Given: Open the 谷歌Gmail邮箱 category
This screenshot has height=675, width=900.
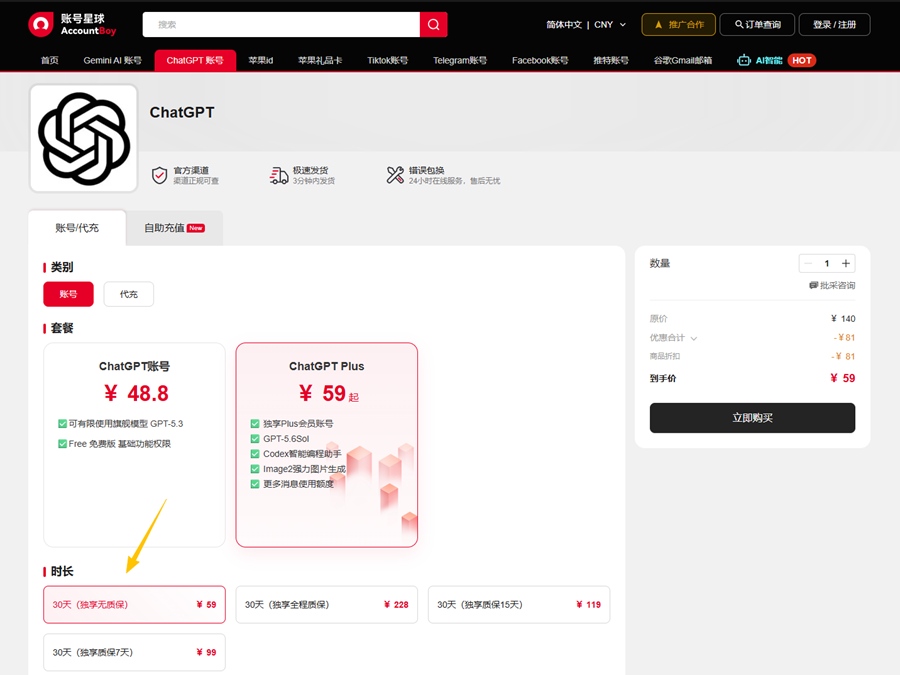Looking at the screenshot, I should click(682, 60).
